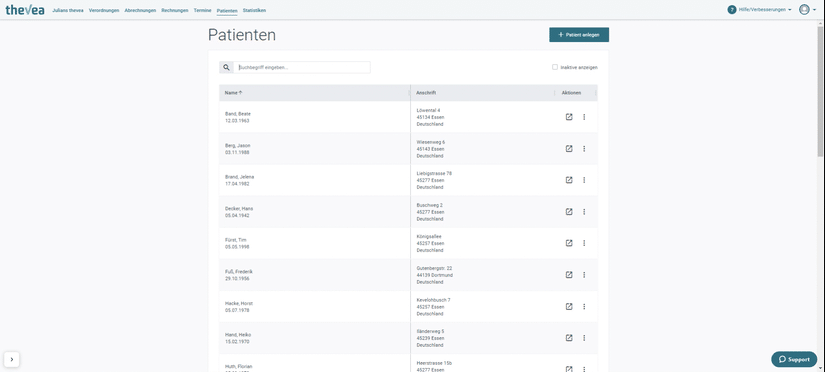Open Hand, Heiko's patient record icon
825x372 pixels.
coord(569,338)
